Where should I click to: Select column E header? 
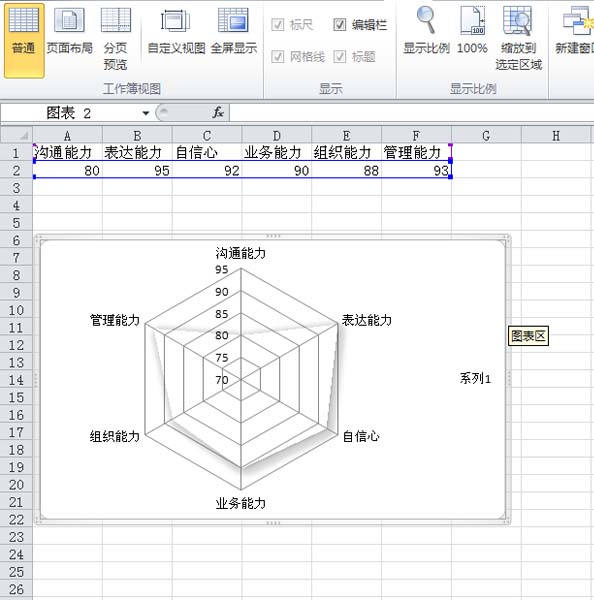[346, 135]
